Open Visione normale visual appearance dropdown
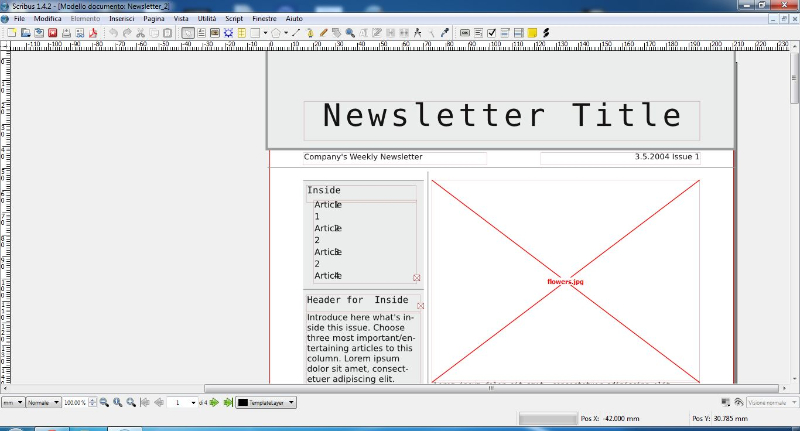800x431 pixels. point(772,402)
